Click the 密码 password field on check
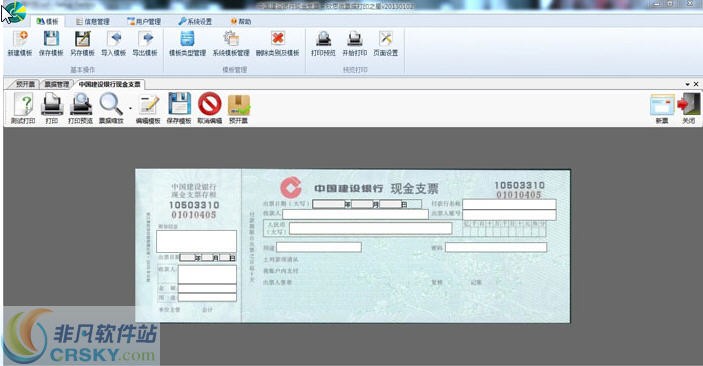 496,247
